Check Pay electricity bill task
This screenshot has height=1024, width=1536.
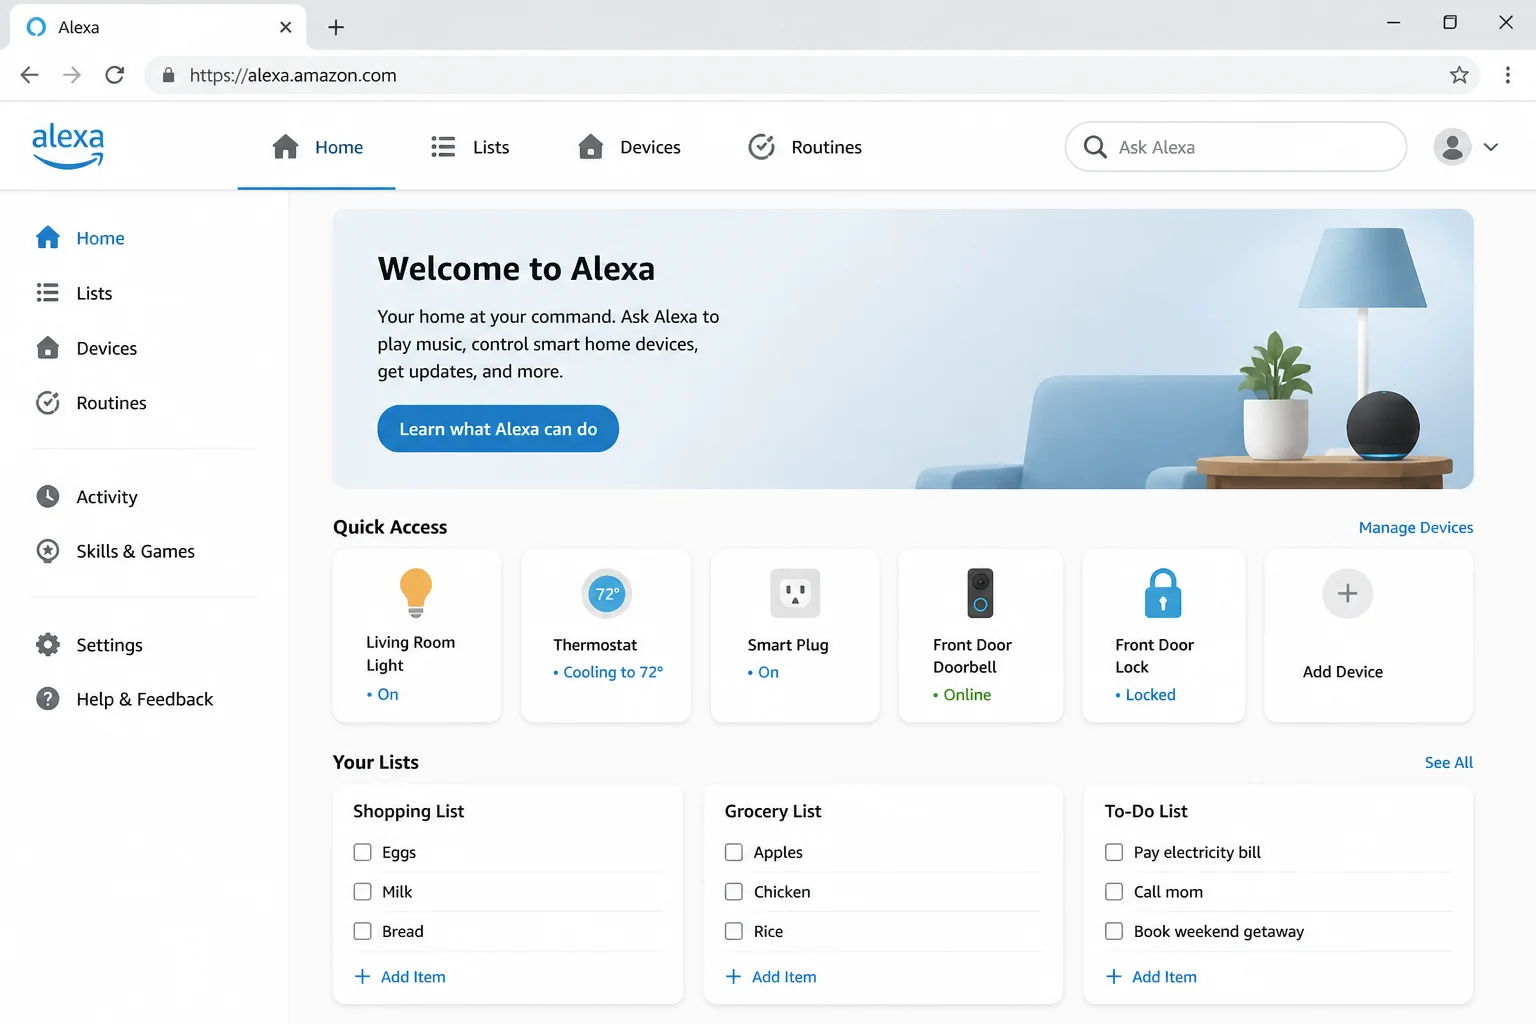point(1114,852)
